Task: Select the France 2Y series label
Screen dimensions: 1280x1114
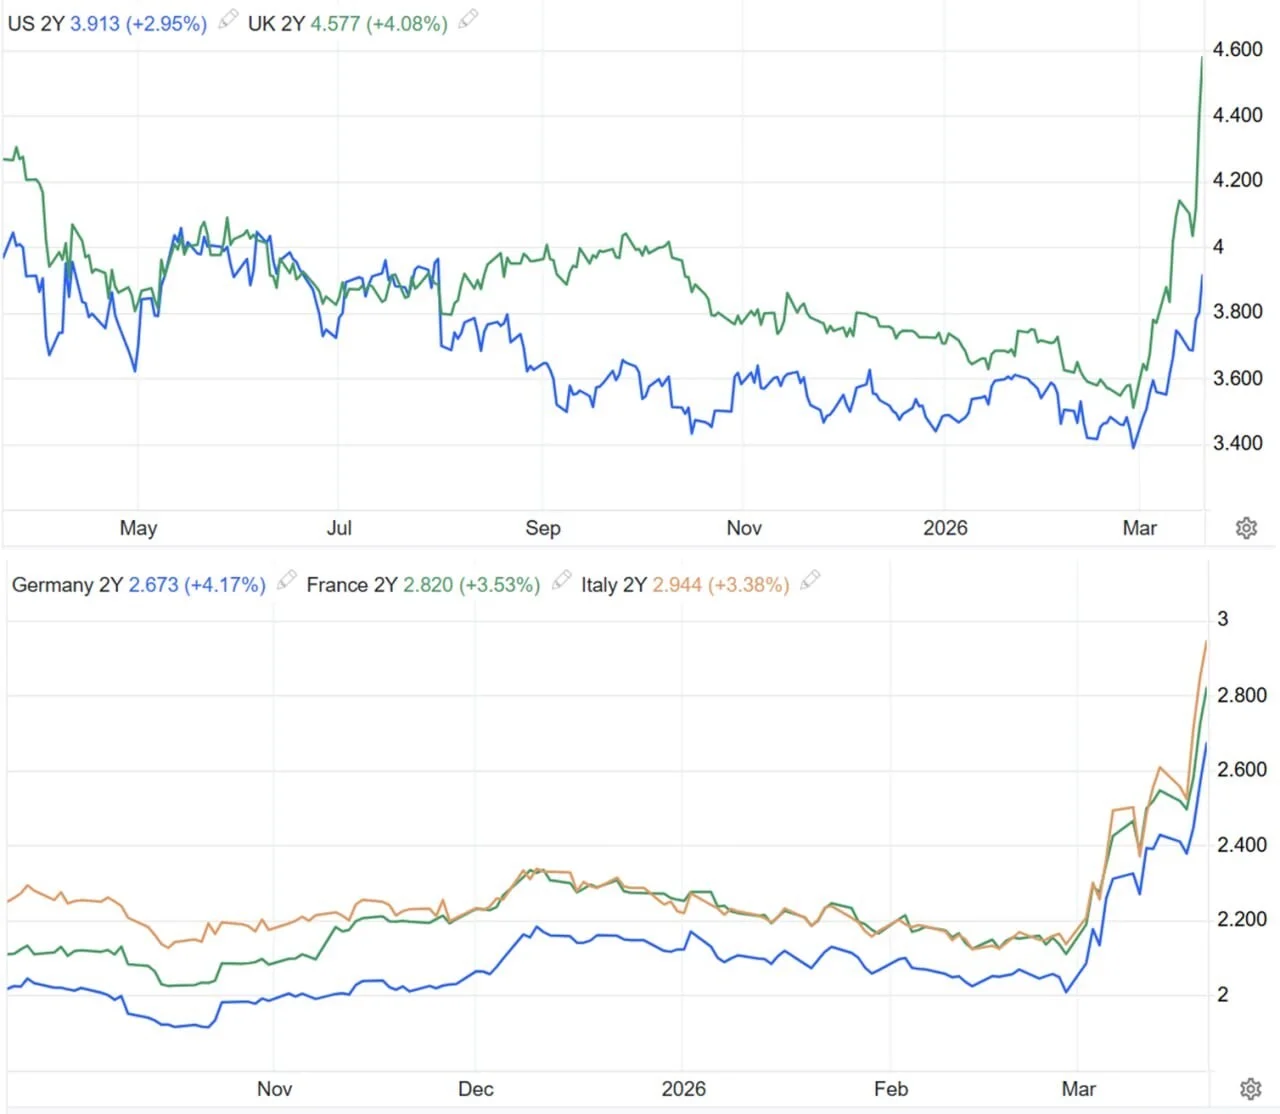Action: tap(352, 585)
